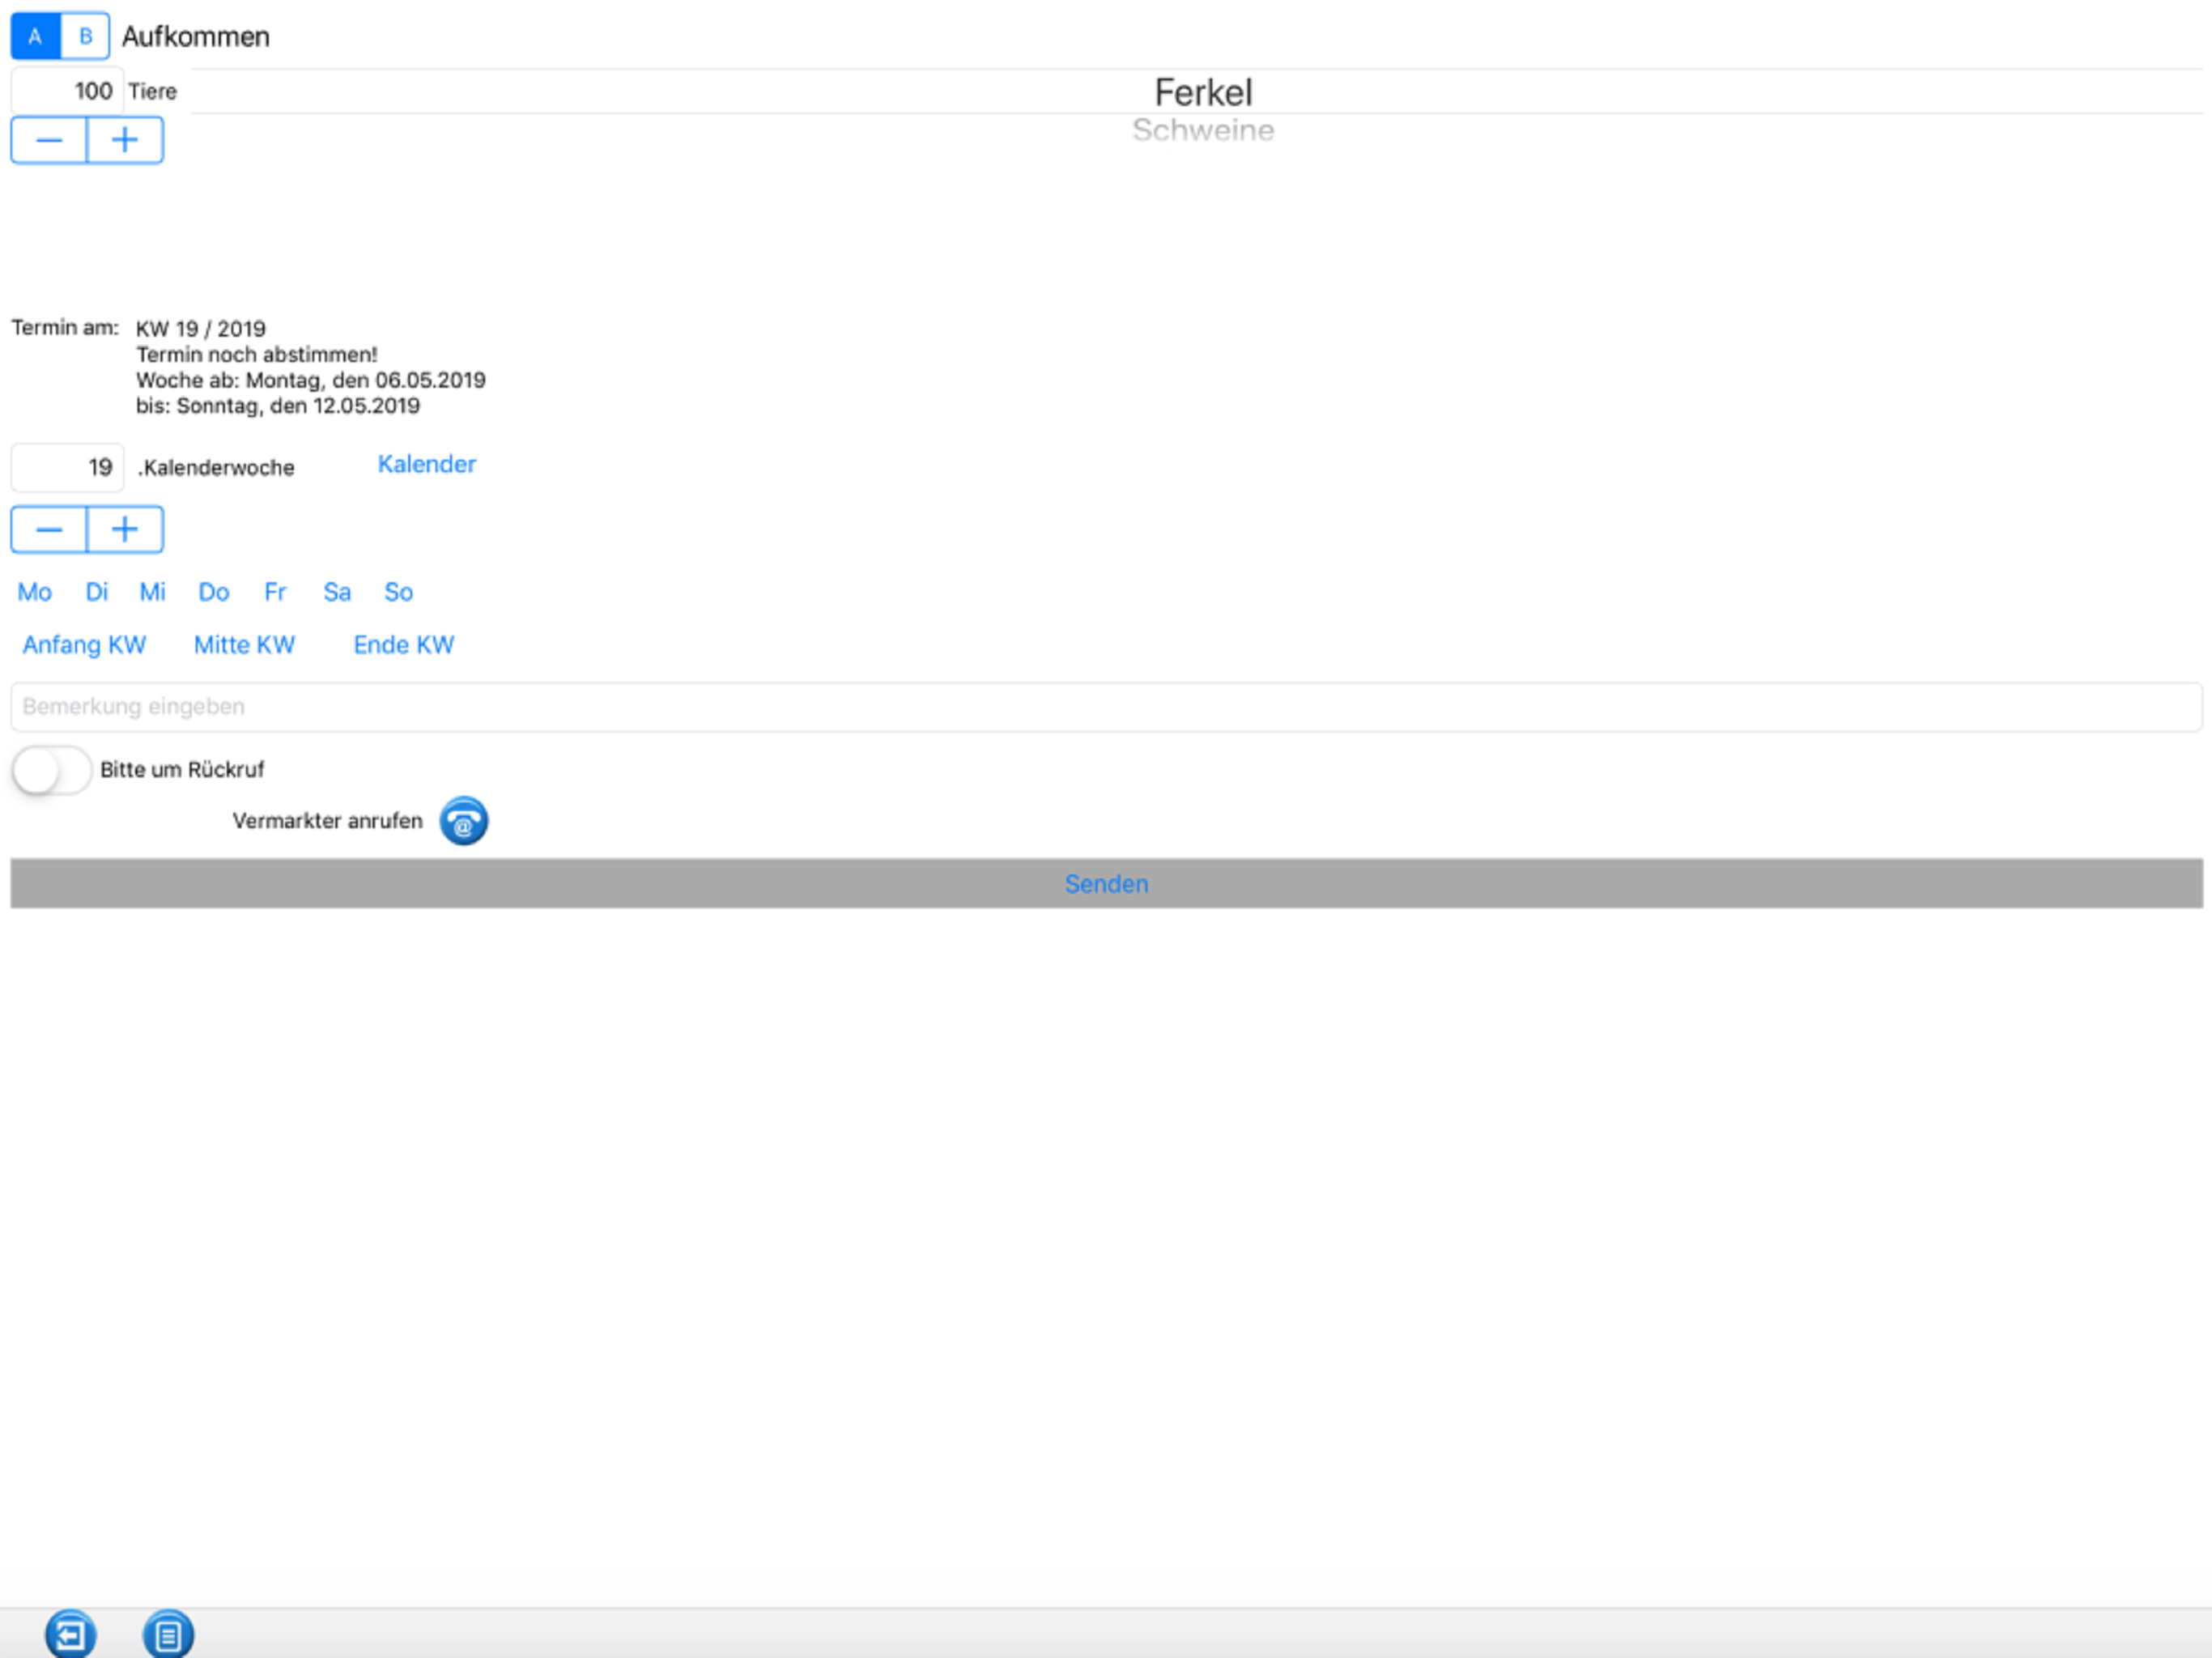Click the Woche ab: Montag date line
This screenshot has height=1658, width=2212.
pyautogui.click(x=311, y=380)
